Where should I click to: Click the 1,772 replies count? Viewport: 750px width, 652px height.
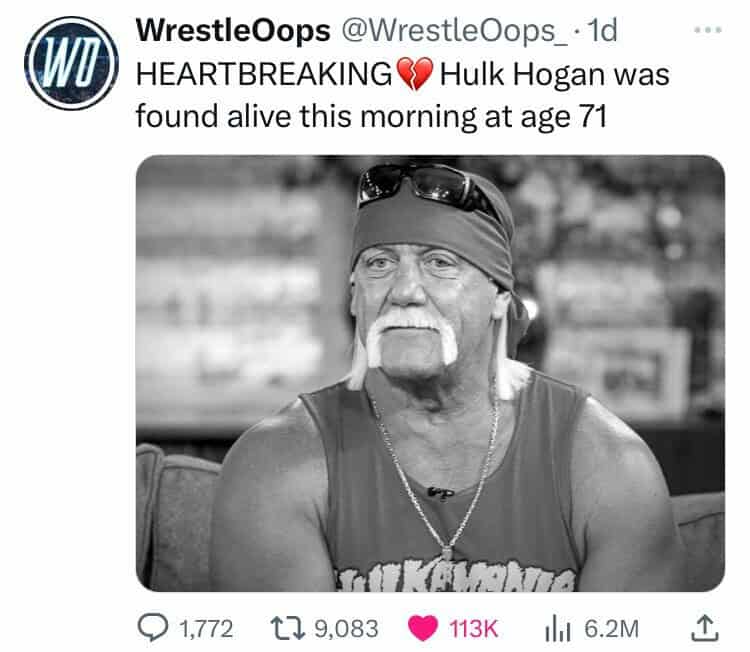pyautogui.click(x=206, y=629)
